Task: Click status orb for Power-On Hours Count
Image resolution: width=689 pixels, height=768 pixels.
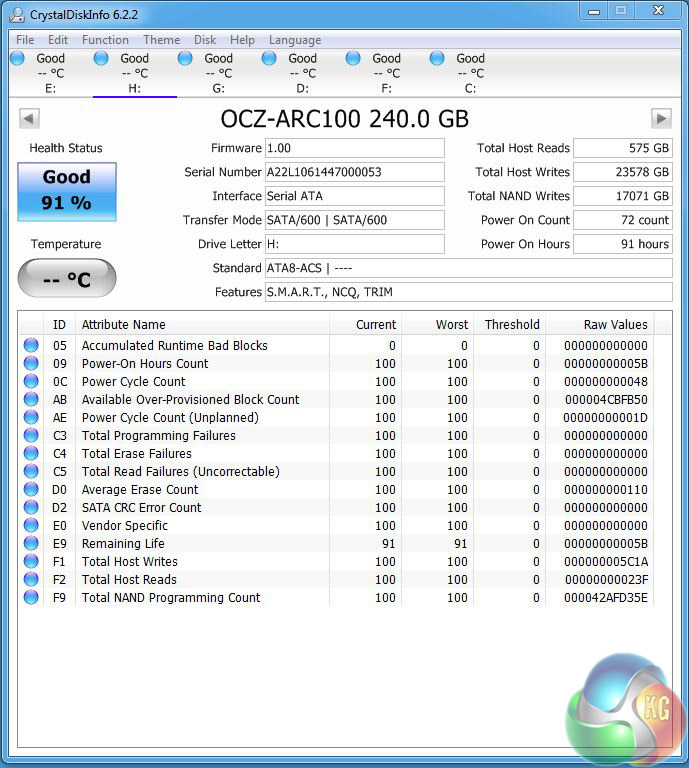Action: pos(31,363)
